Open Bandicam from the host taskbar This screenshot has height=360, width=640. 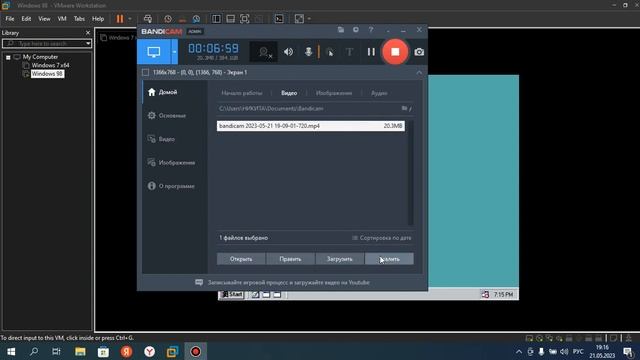(x=196, y=351)
